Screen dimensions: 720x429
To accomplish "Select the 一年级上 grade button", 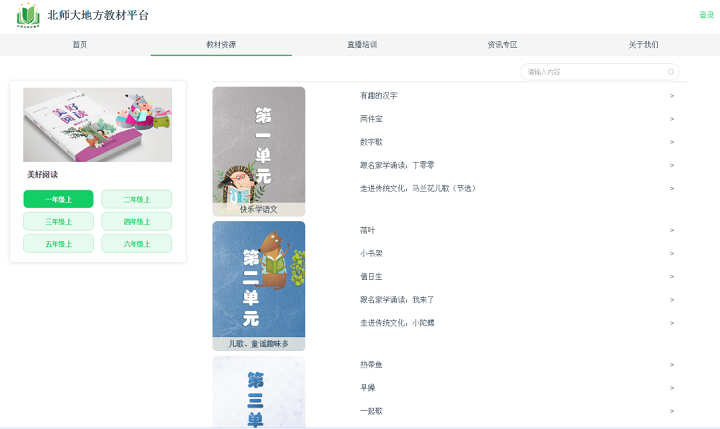I will 58,199.
